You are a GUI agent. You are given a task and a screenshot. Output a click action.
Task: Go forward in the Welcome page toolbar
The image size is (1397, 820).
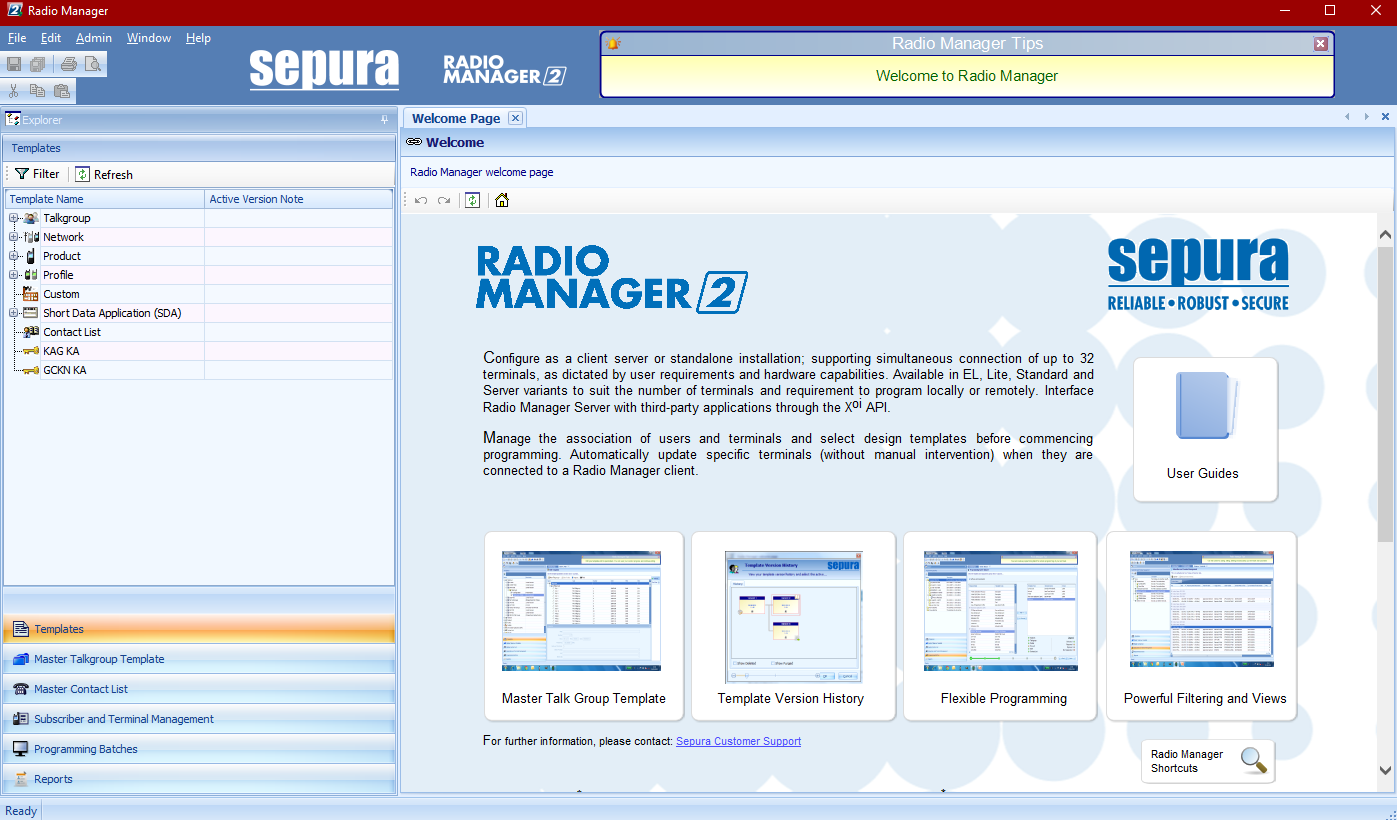(444, 200)
